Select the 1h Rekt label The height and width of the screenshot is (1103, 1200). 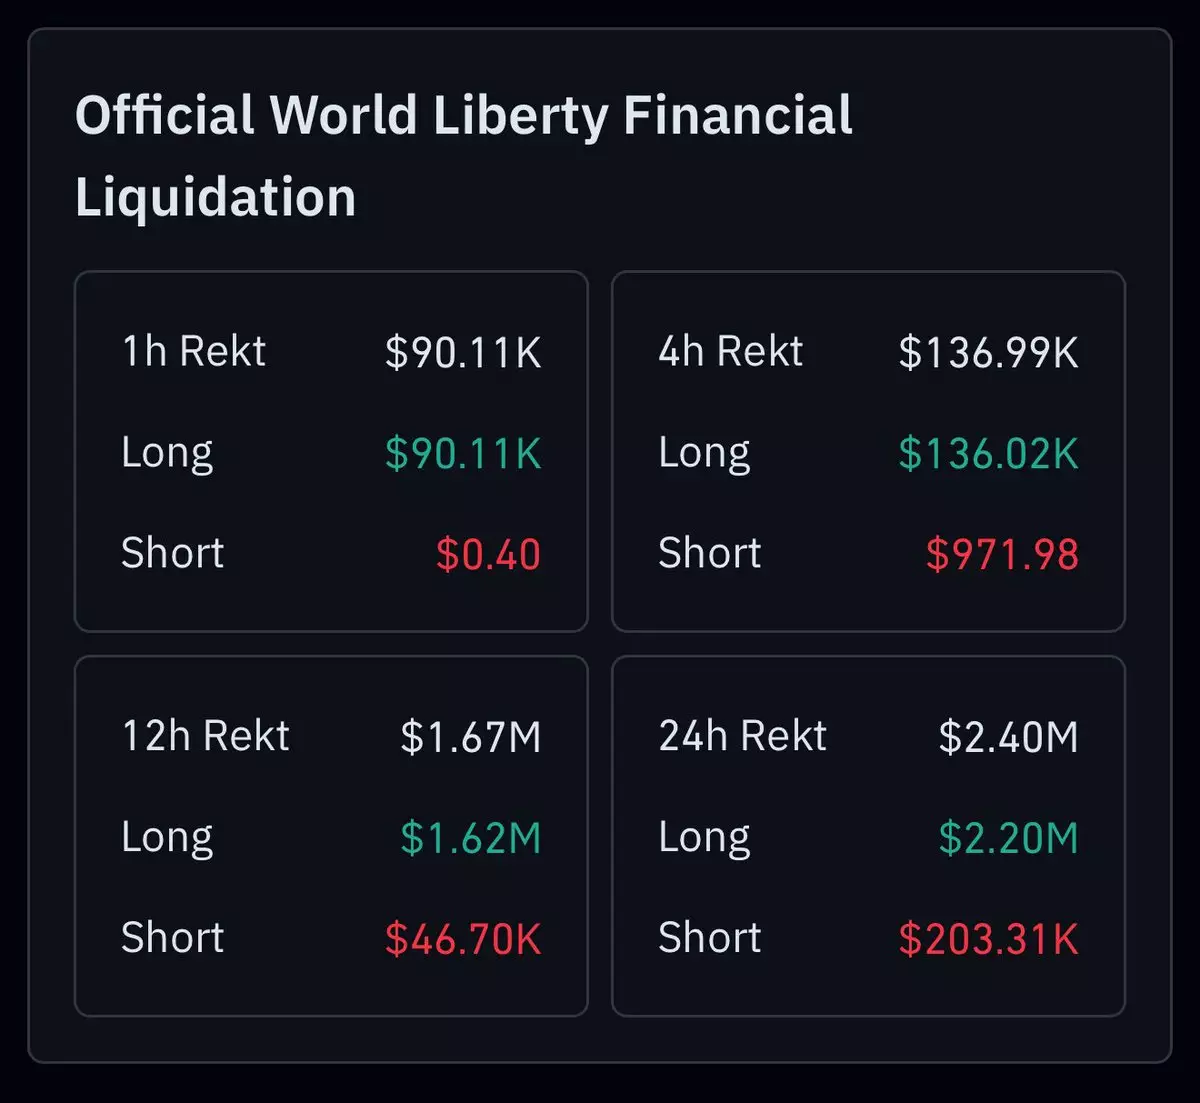(193, 352)
